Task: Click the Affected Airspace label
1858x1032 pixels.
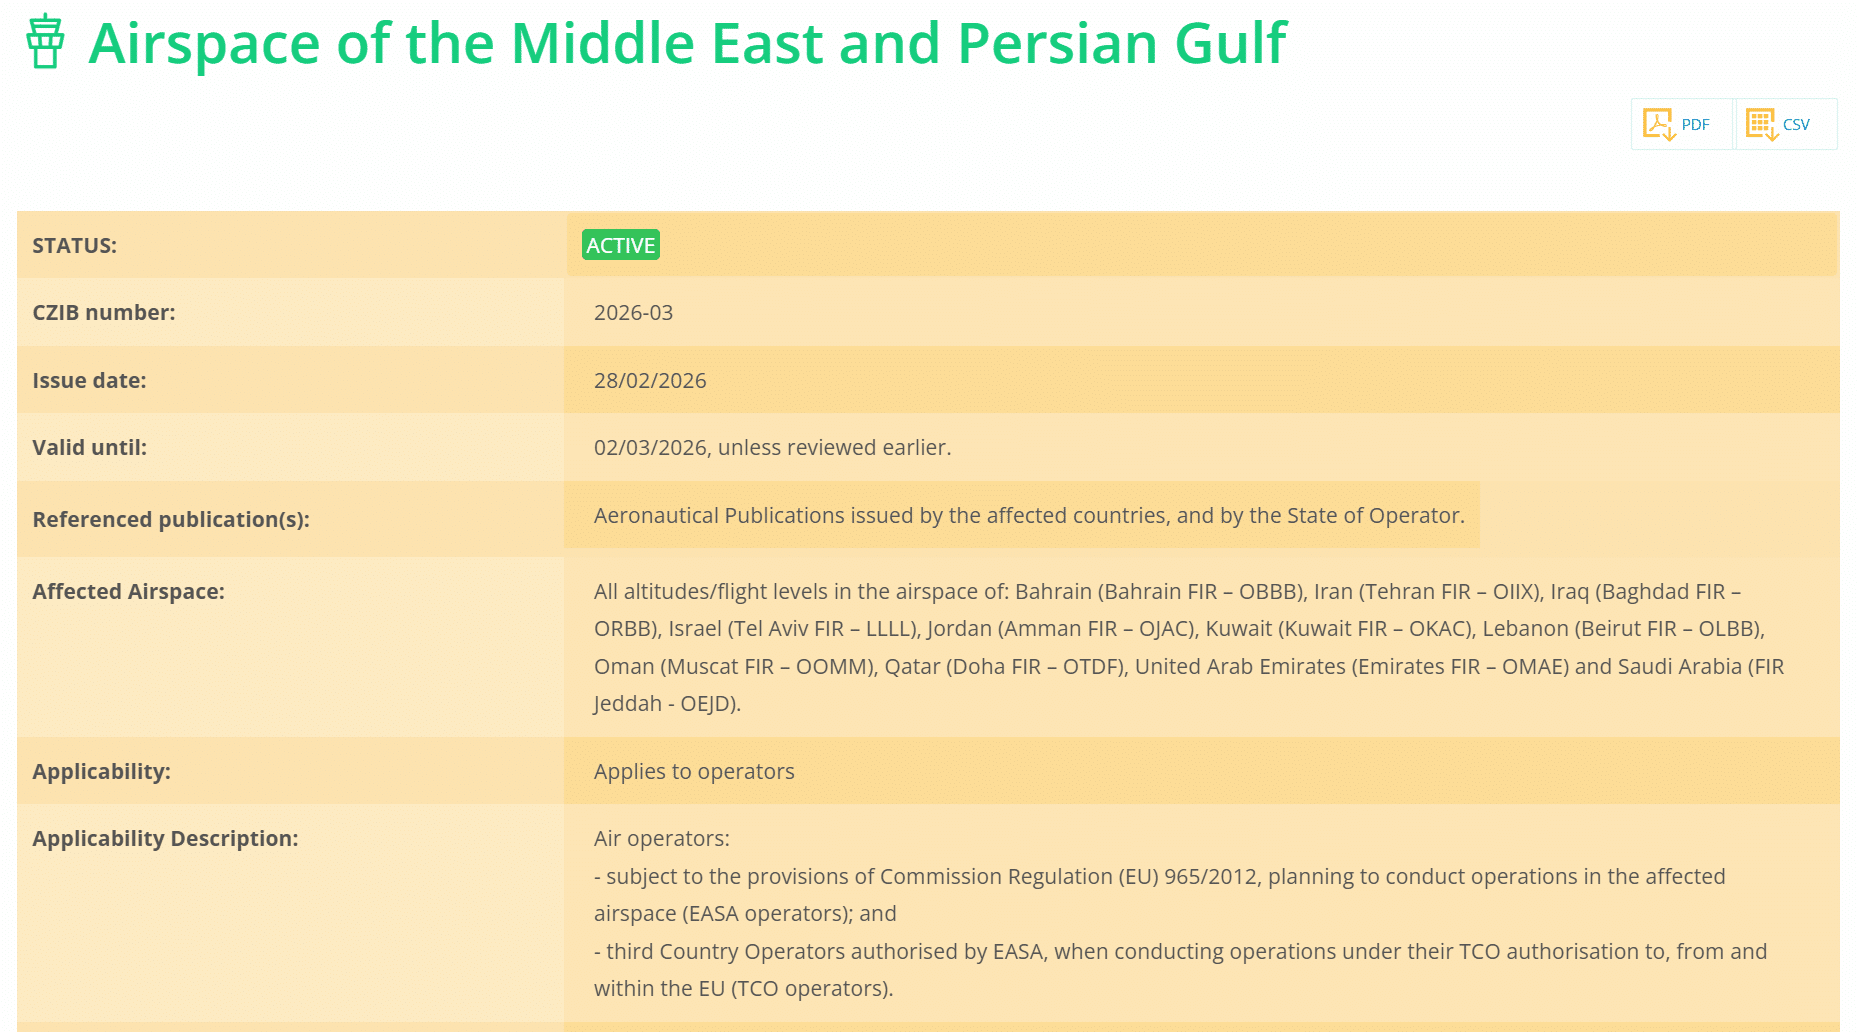Action: click(x=129, y=592)
